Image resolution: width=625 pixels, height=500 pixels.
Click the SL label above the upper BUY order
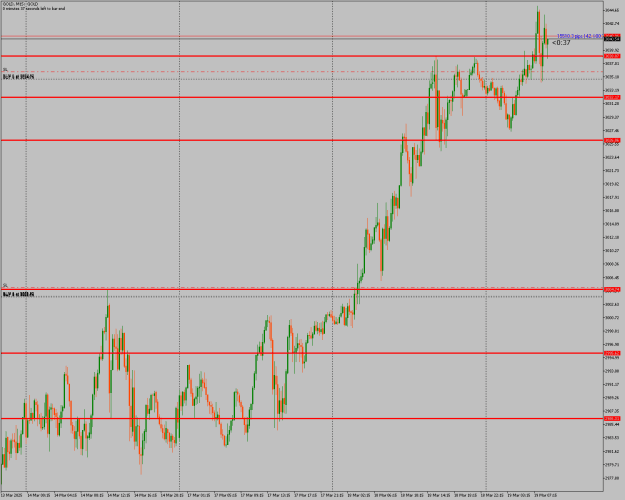pyautogui.click(x=5, y=70)
